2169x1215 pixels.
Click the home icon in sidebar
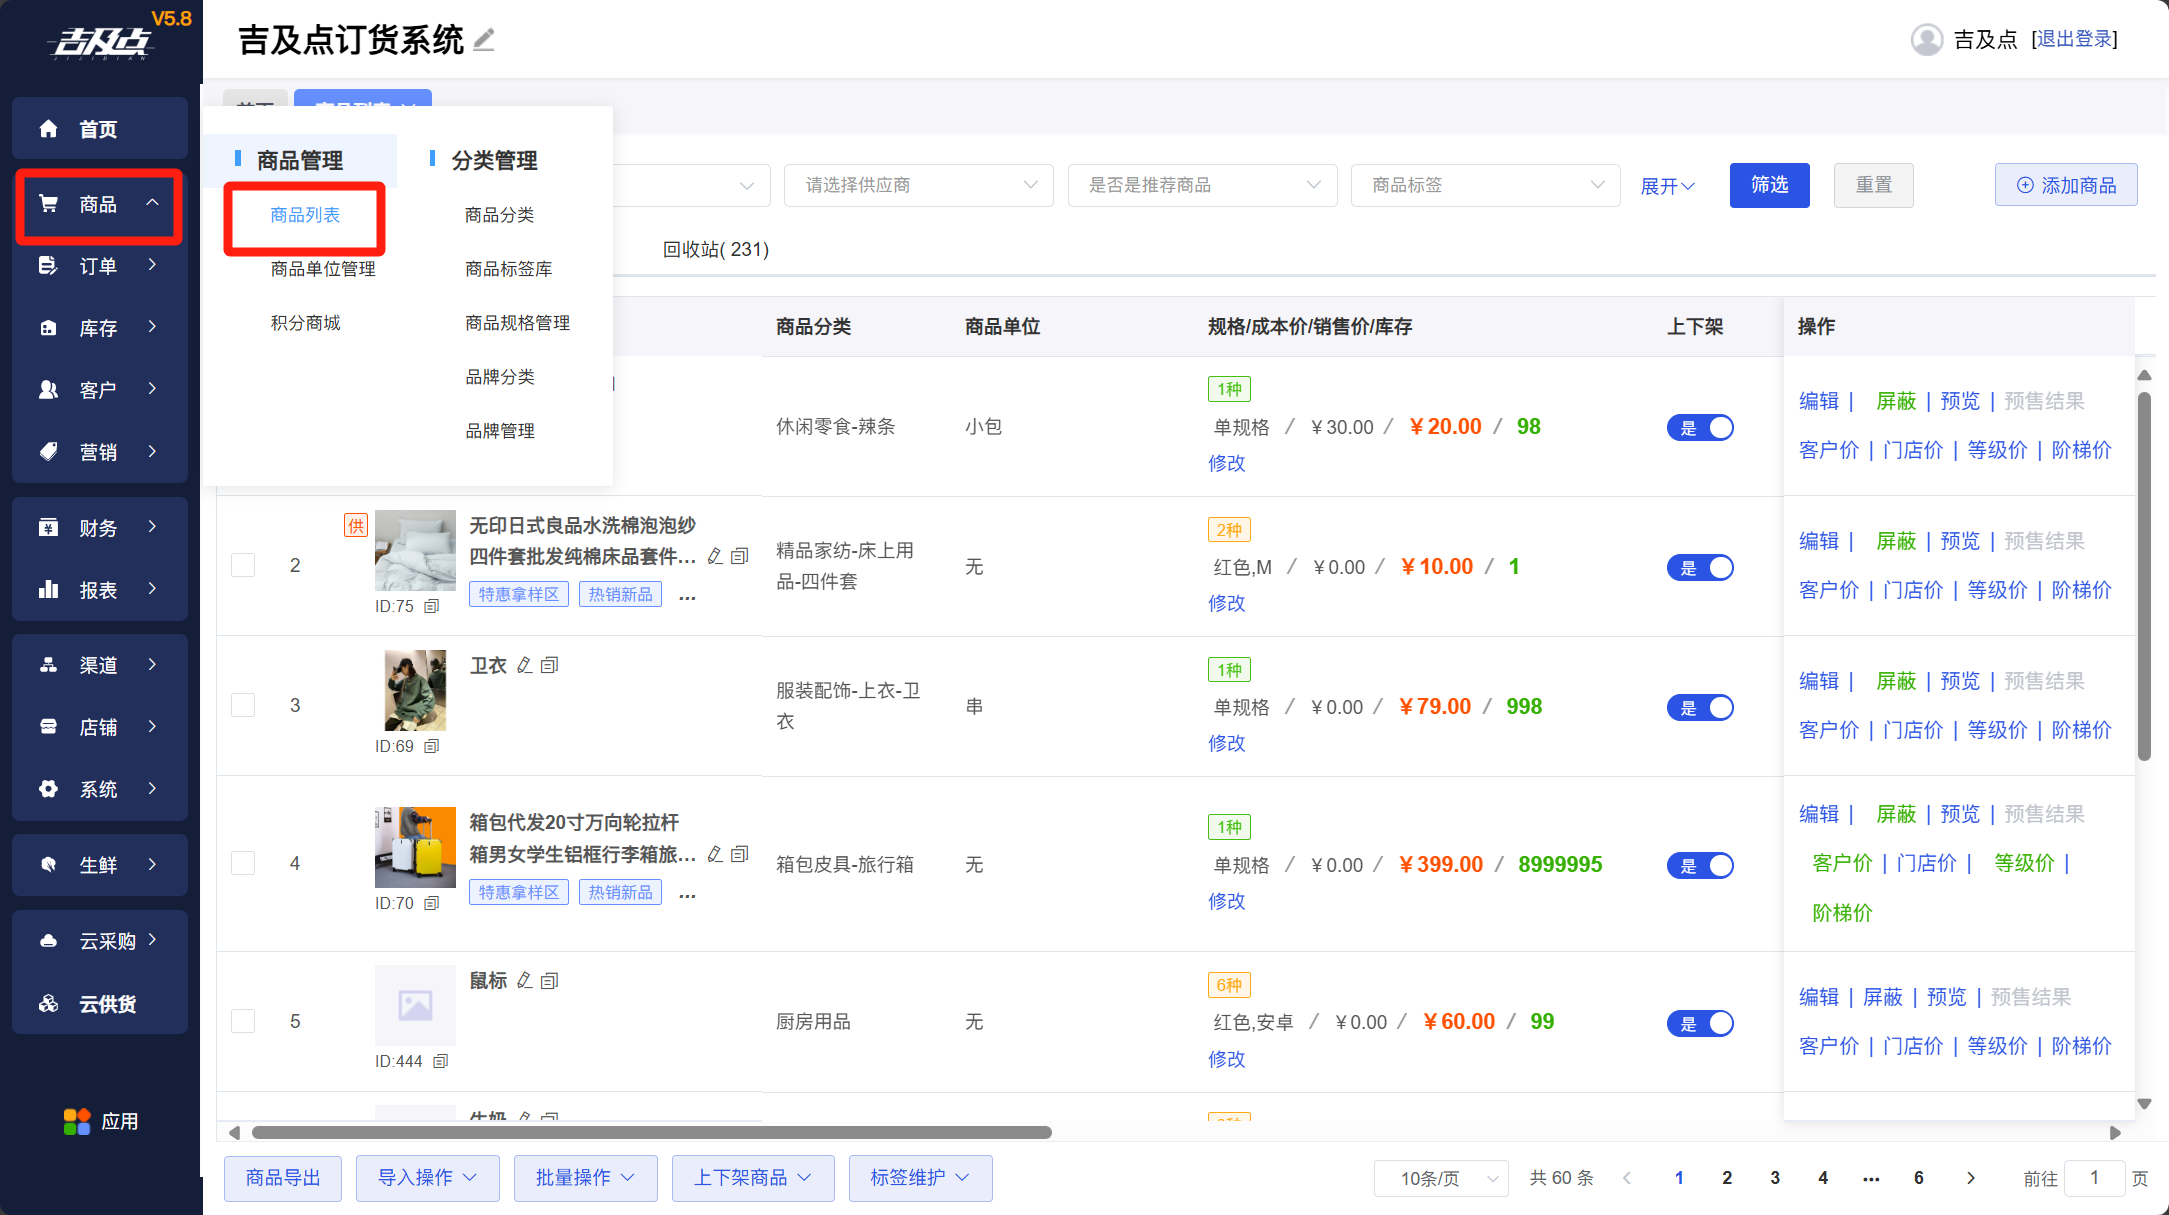[x=48, y=129]
